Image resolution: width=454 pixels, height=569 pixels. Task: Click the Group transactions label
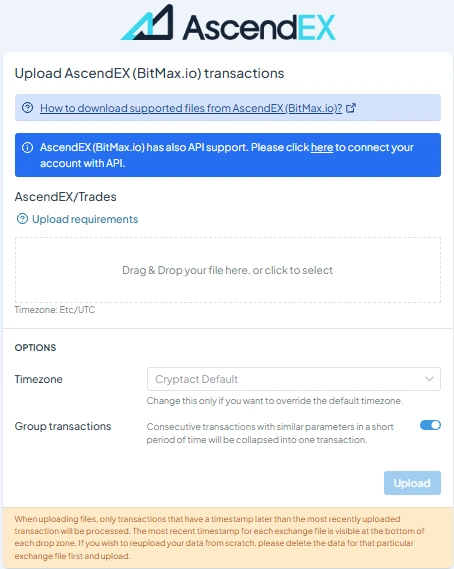click(x=63, y=426)
